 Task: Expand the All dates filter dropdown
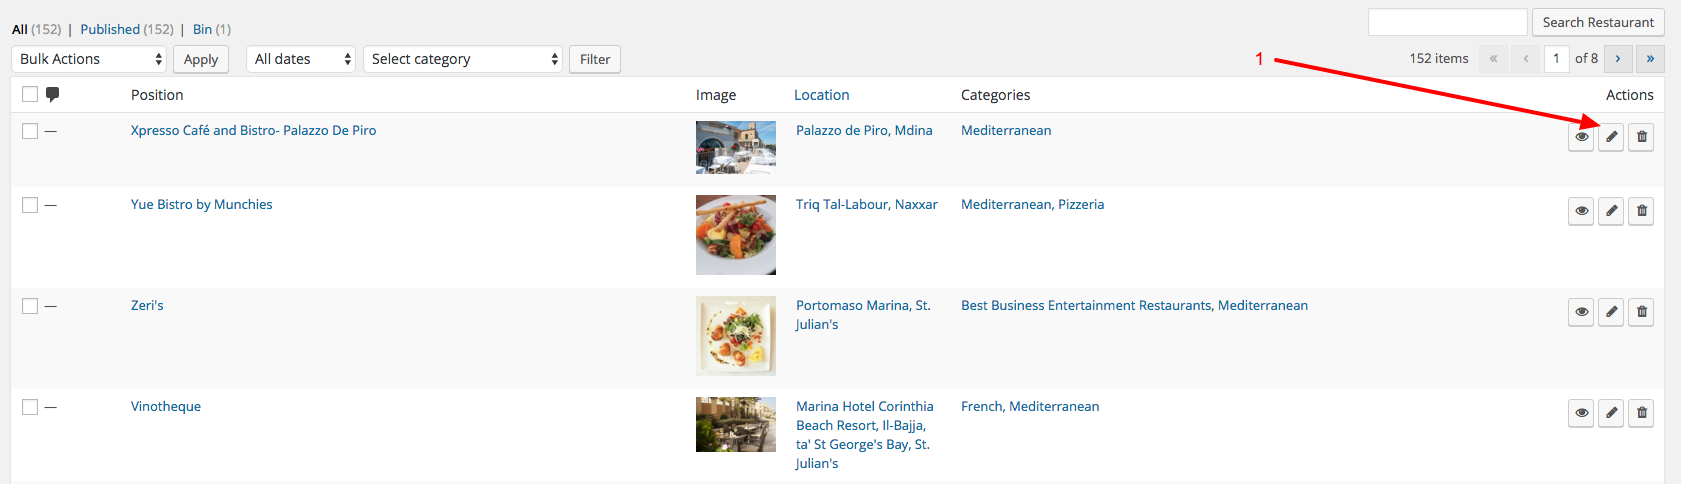(x=301, y=59)
